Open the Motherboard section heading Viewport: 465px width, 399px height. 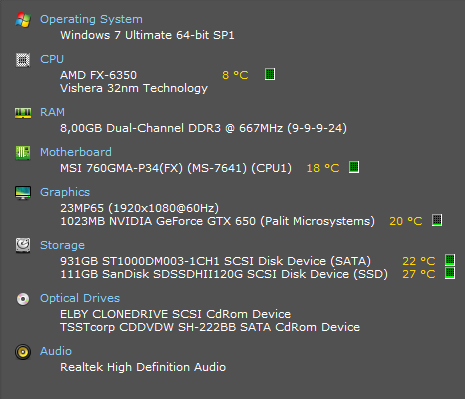(x=76, y=152)
